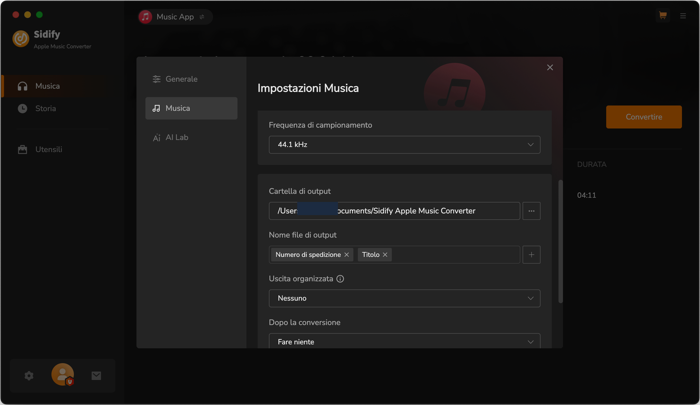Open Frequenza di campionamento dropdown

point(404,145)
